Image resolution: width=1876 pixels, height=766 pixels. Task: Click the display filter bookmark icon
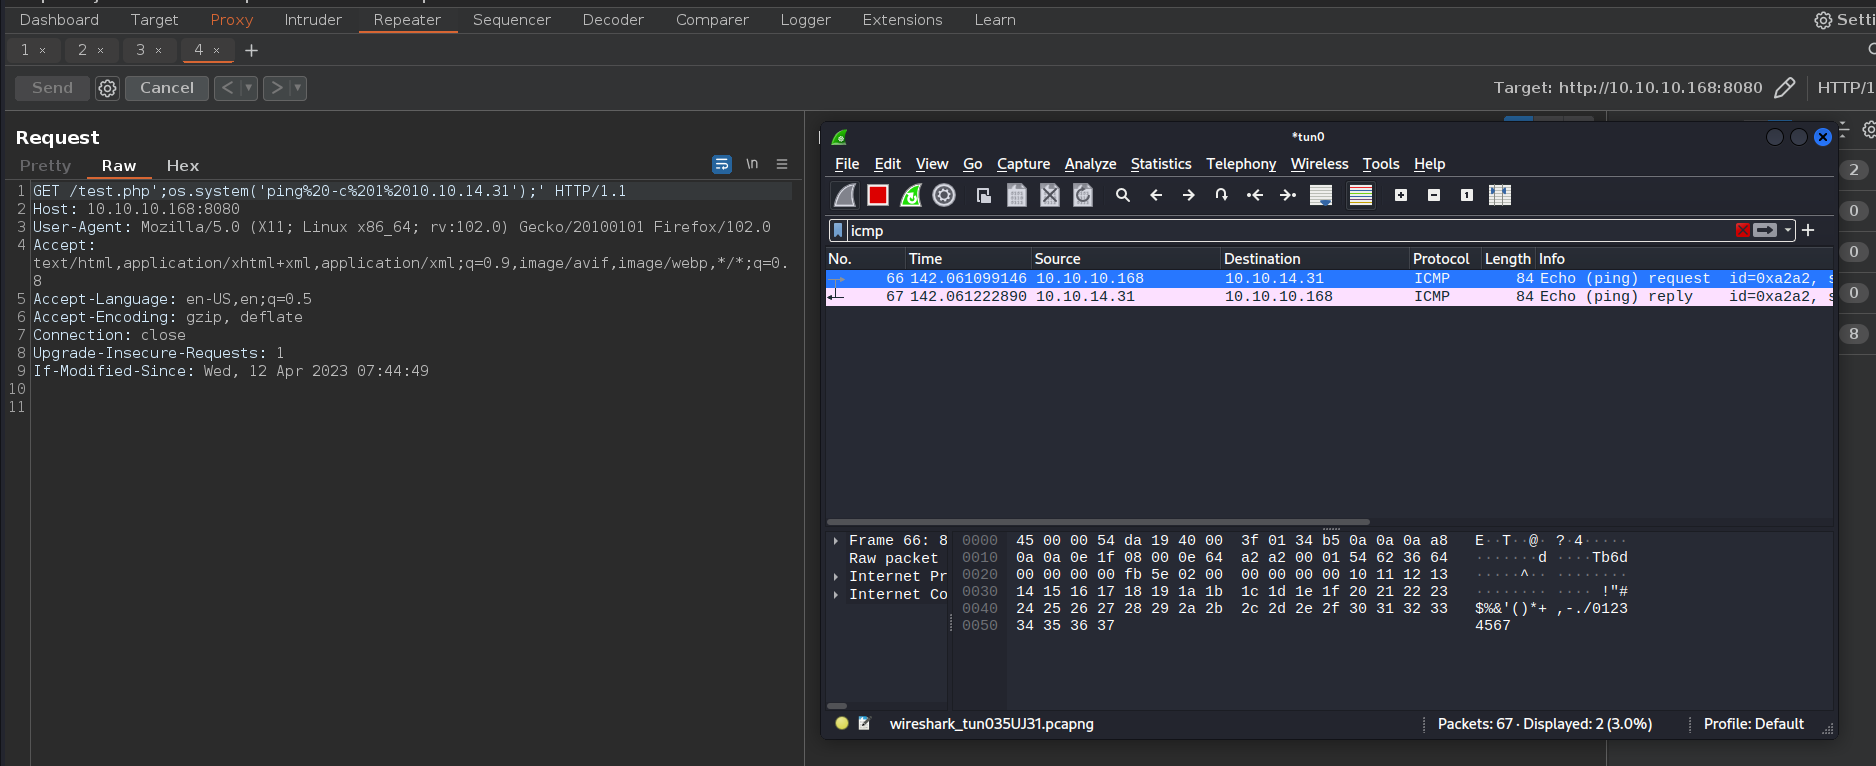click(838, 231)
